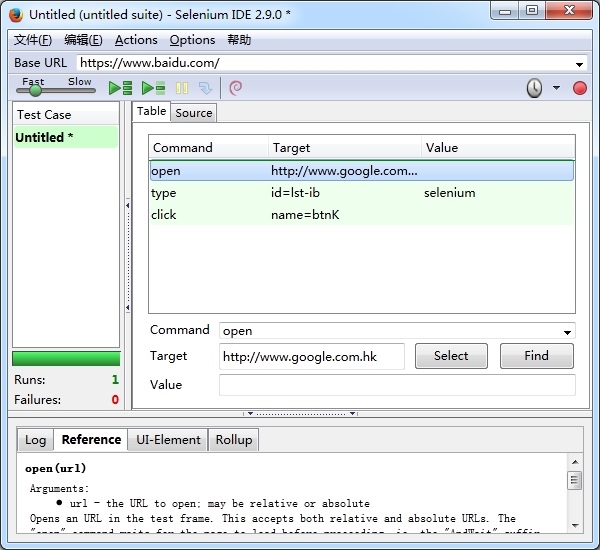Adjust the Fast-Slow speed slider

35,90
